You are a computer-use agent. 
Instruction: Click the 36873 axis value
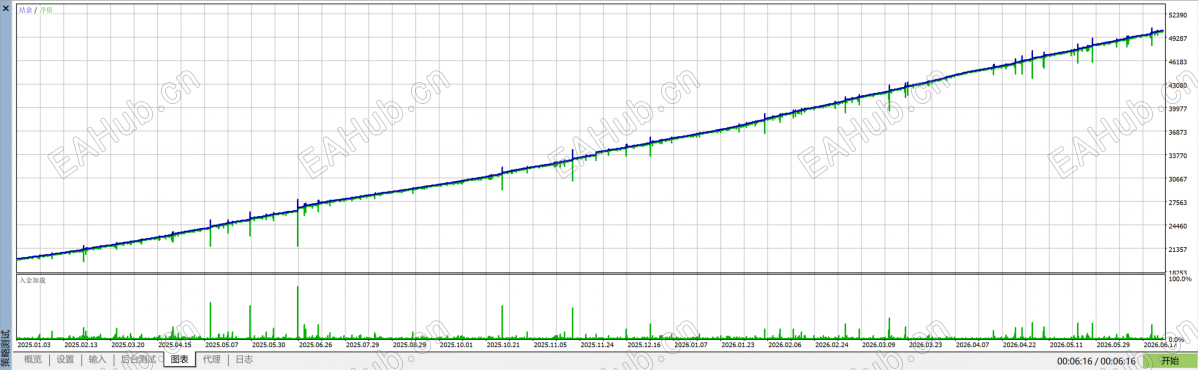(1179, 132)
